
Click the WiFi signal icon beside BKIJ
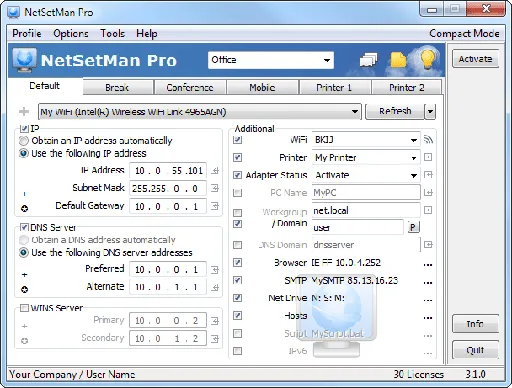428,139
